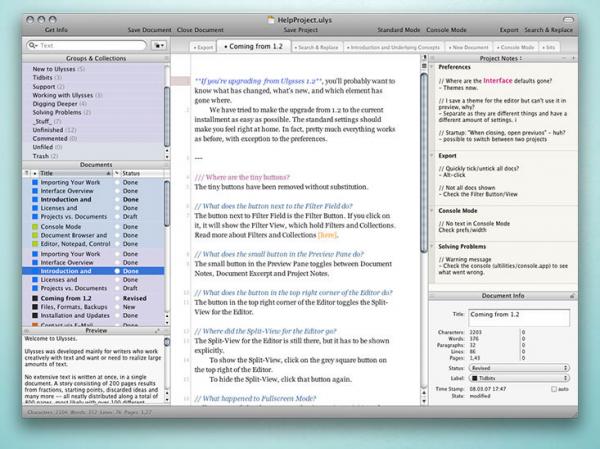Switch to the Export editor tab

[203, 47]
